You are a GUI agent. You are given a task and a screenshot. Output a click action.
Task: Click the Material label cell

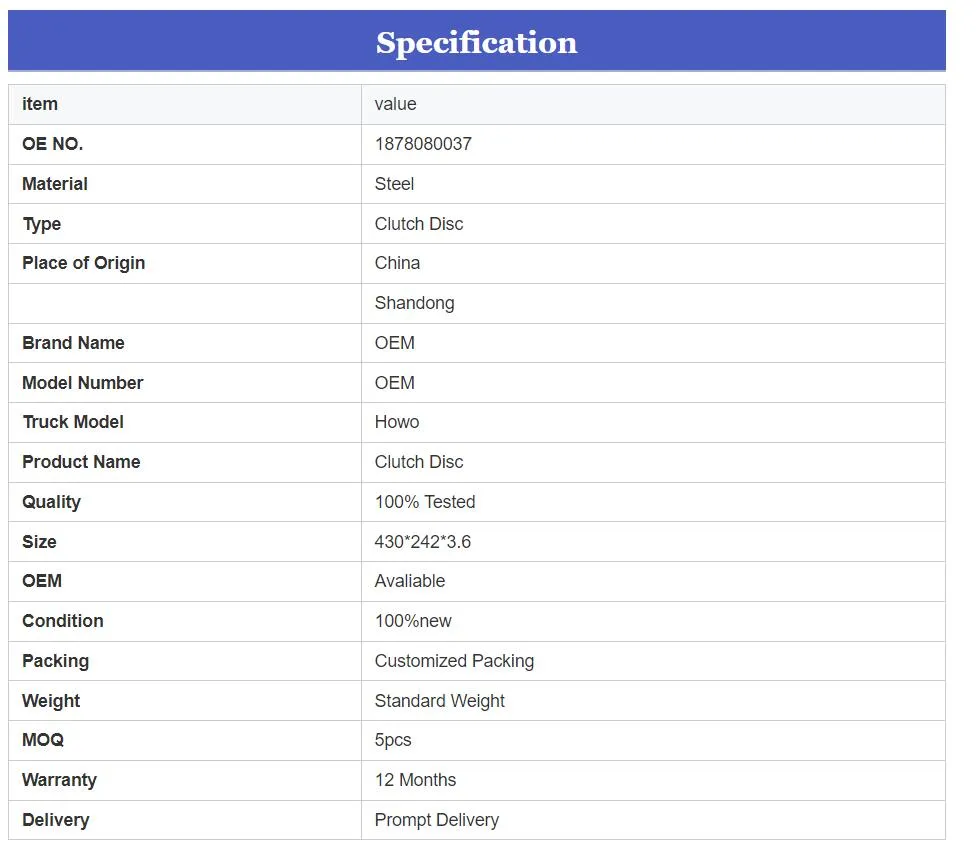[x=55, y=184]
